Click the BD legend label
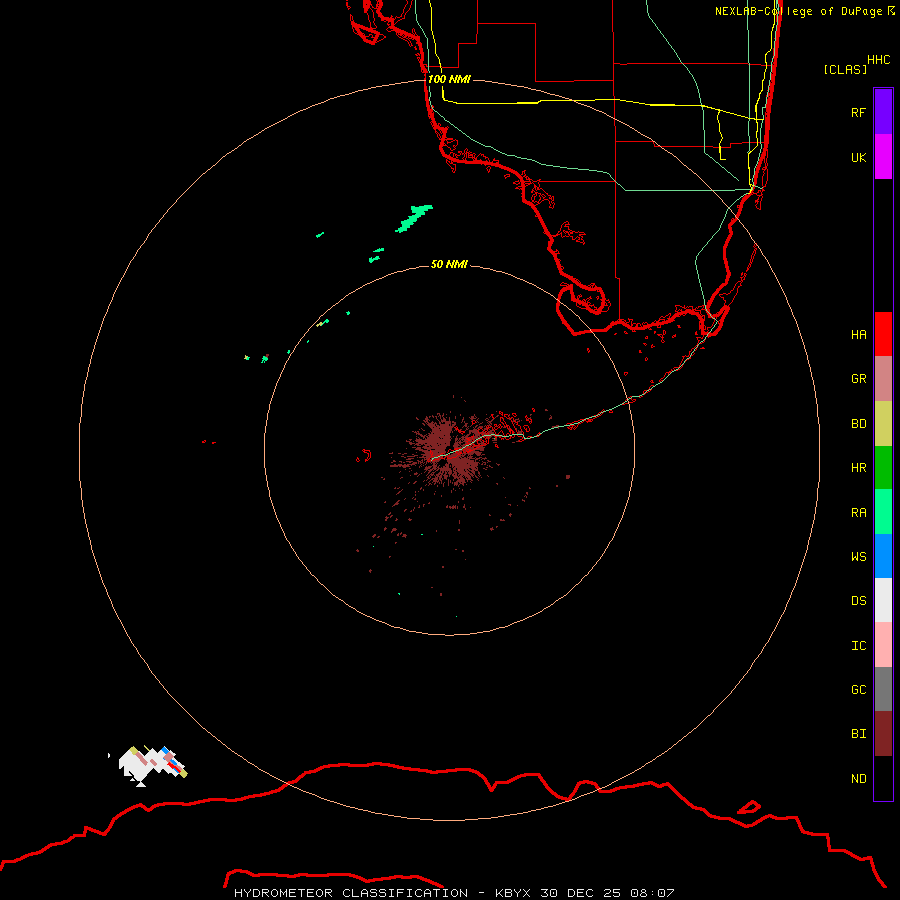 858,424
